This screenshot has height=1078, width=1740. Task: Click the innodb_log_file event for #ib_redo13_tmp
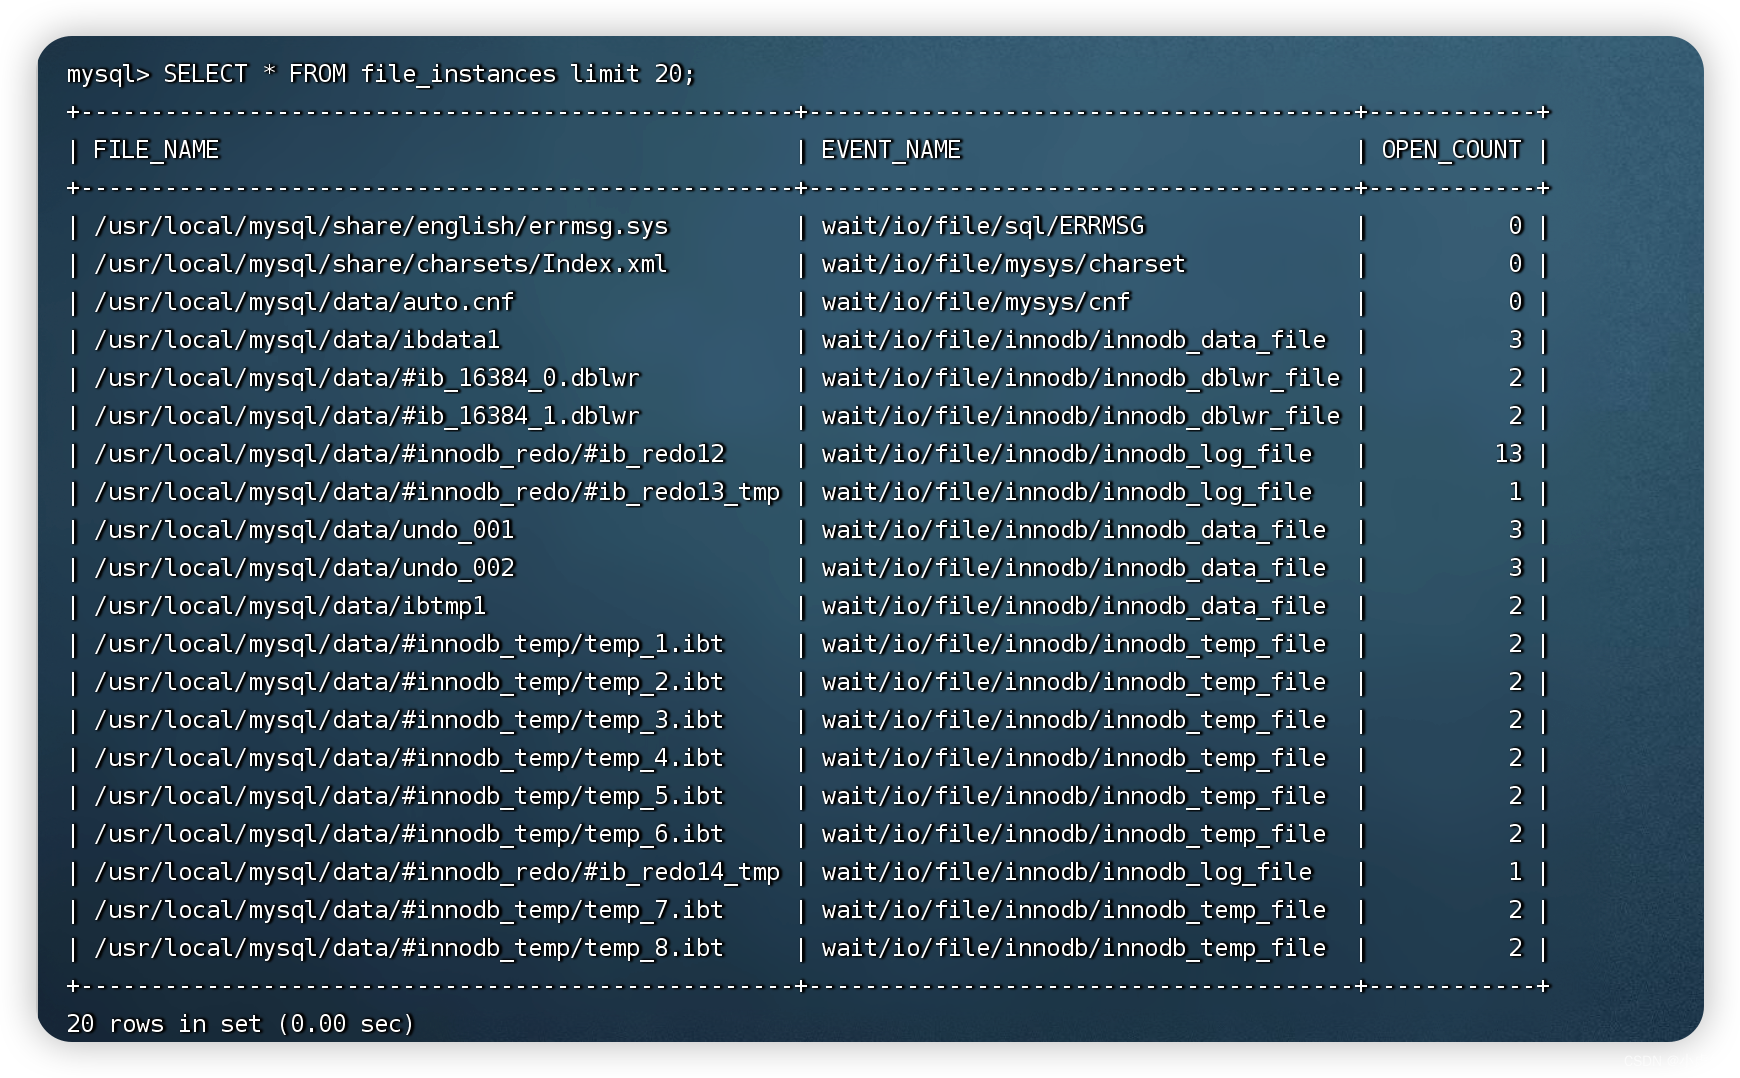(1067, 492)
